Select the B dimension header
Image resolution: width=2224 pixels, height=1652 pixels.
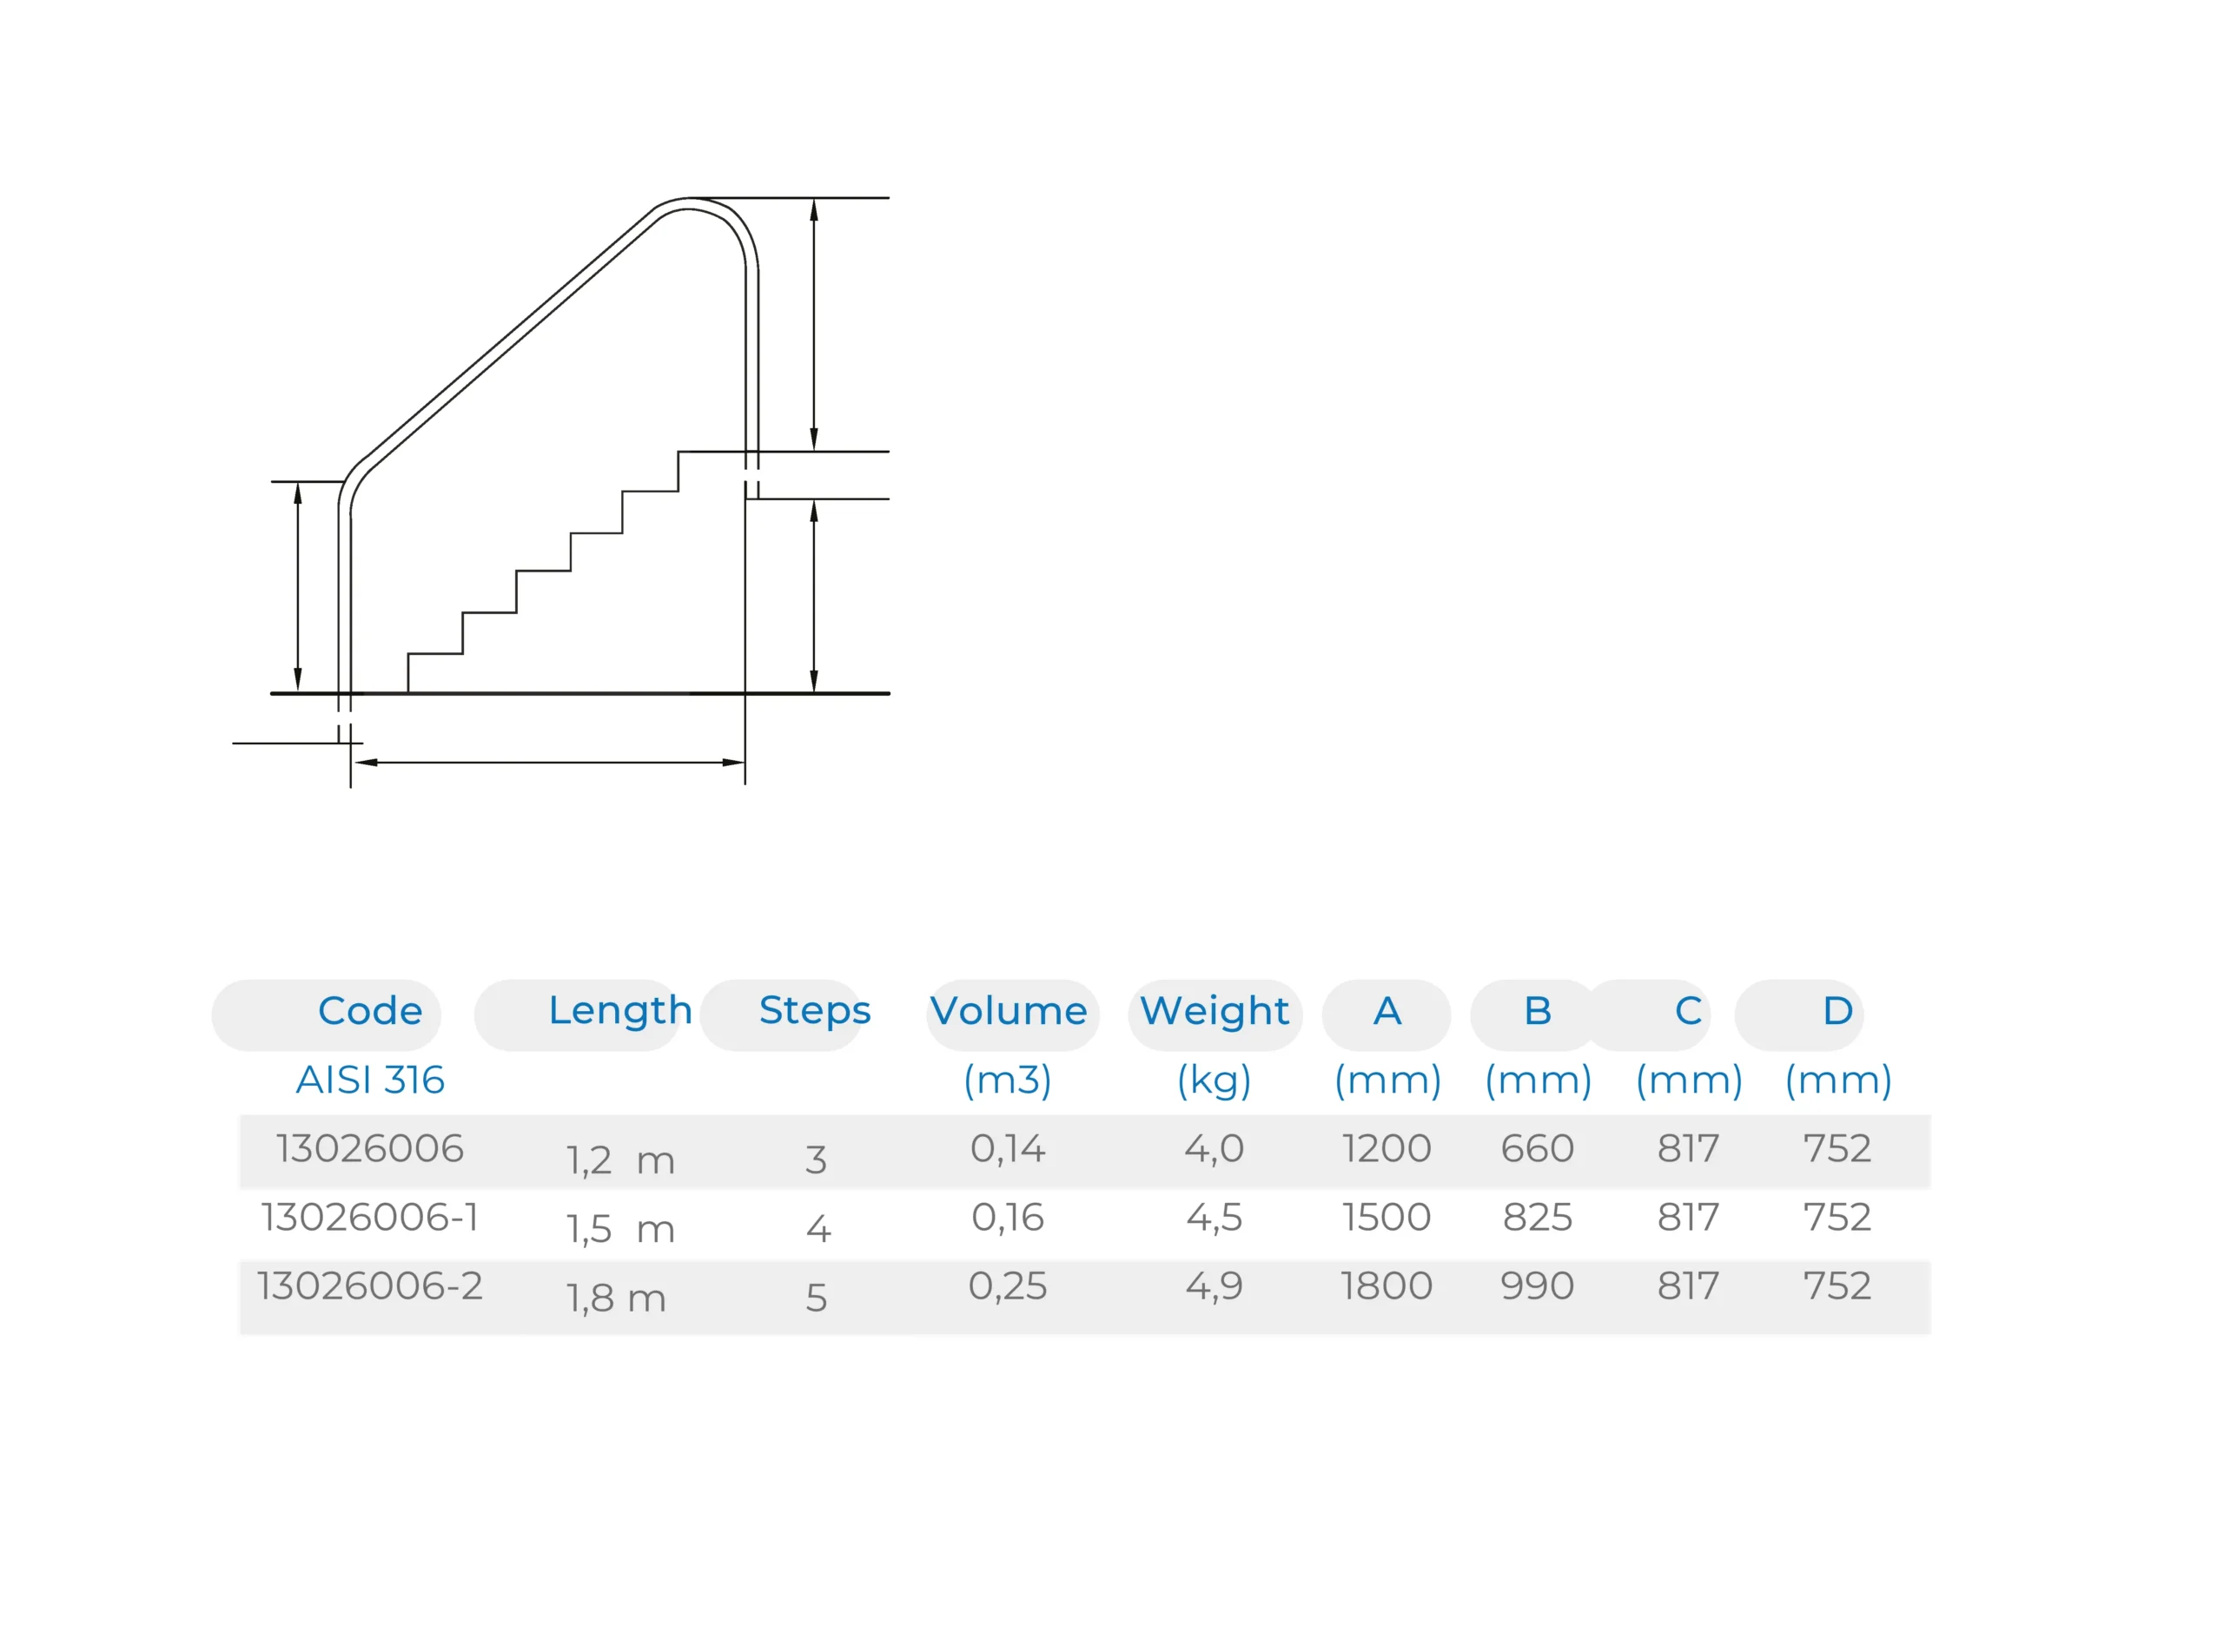[1537, 1011]
